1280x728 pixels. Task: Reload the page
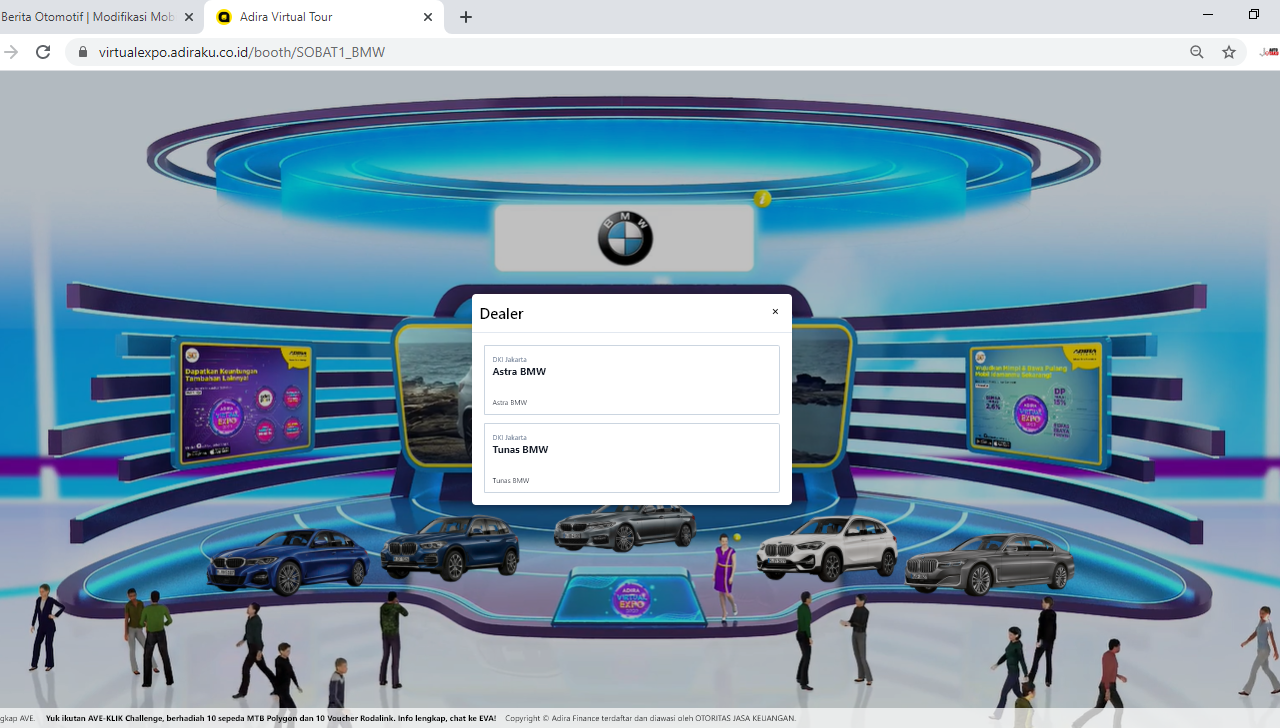point(43,52)
